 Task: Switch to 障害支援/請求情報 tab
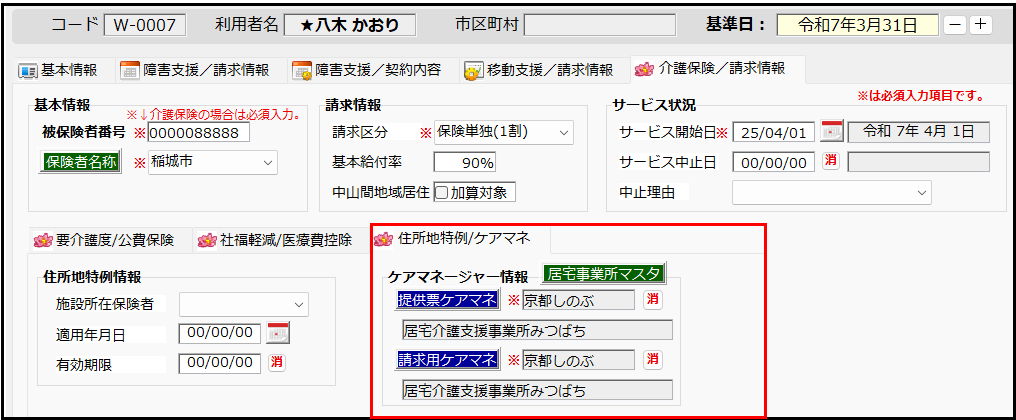pos(198,71)
